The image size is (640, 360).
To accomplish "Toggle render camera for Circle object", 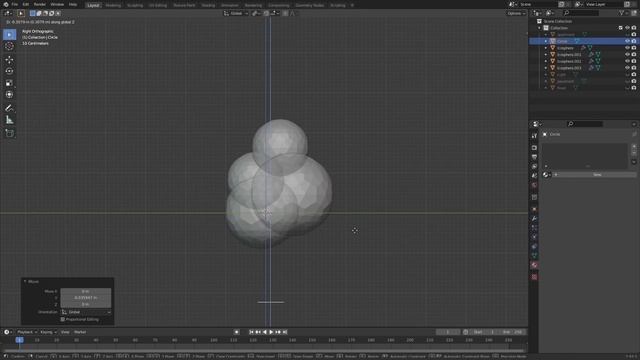I will (x=634, y=41).
